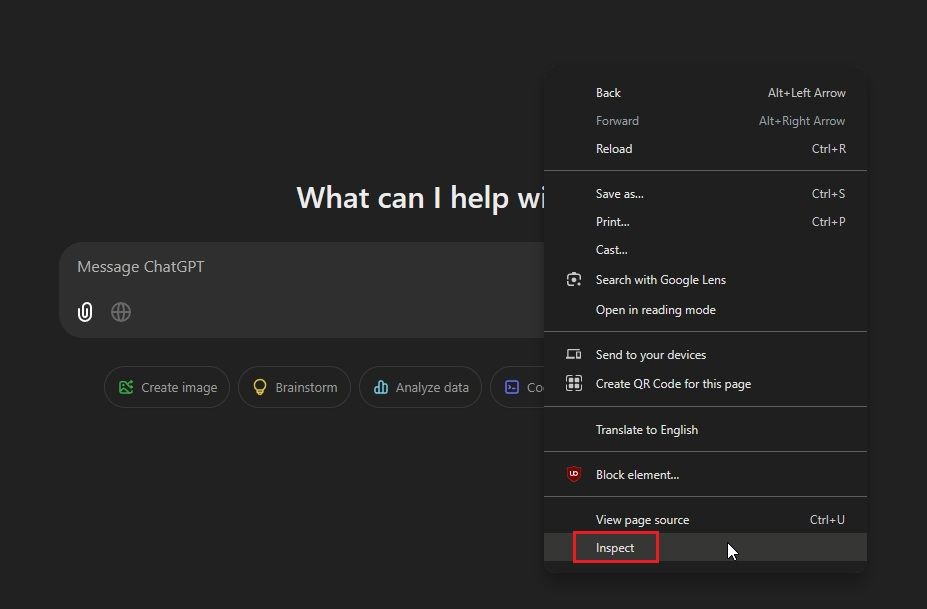The height and width of the screenshot is (609, 927).
Task: Click the QR code icon in menu
Action: coord(573,383)
